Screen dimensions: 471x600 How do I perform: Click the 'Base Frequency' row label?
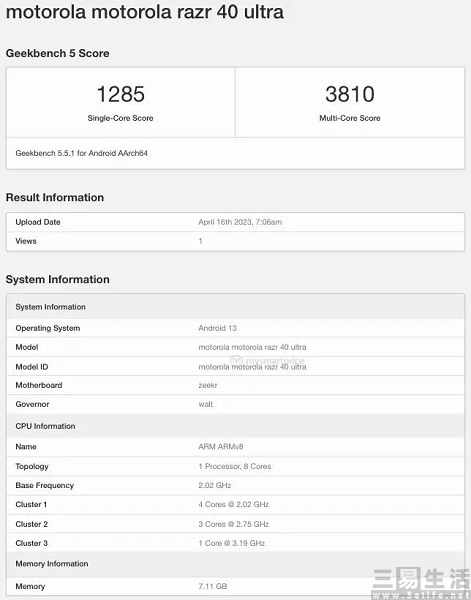(x=44, y=486)
